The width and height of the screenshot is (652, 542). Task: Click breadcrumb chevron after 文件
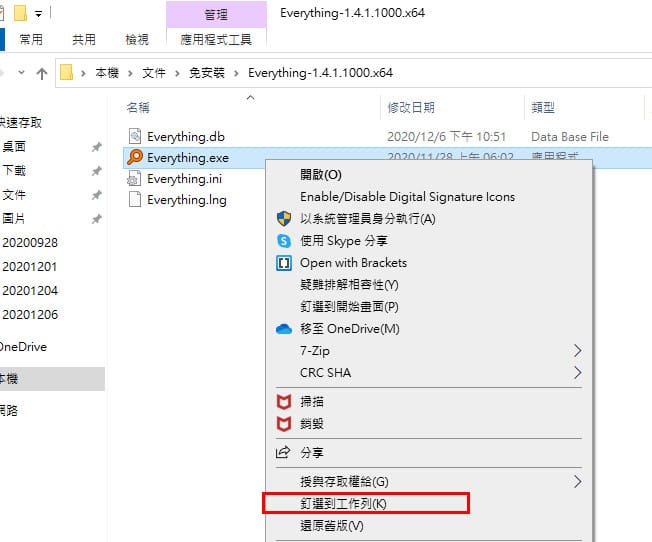point(178,73)
